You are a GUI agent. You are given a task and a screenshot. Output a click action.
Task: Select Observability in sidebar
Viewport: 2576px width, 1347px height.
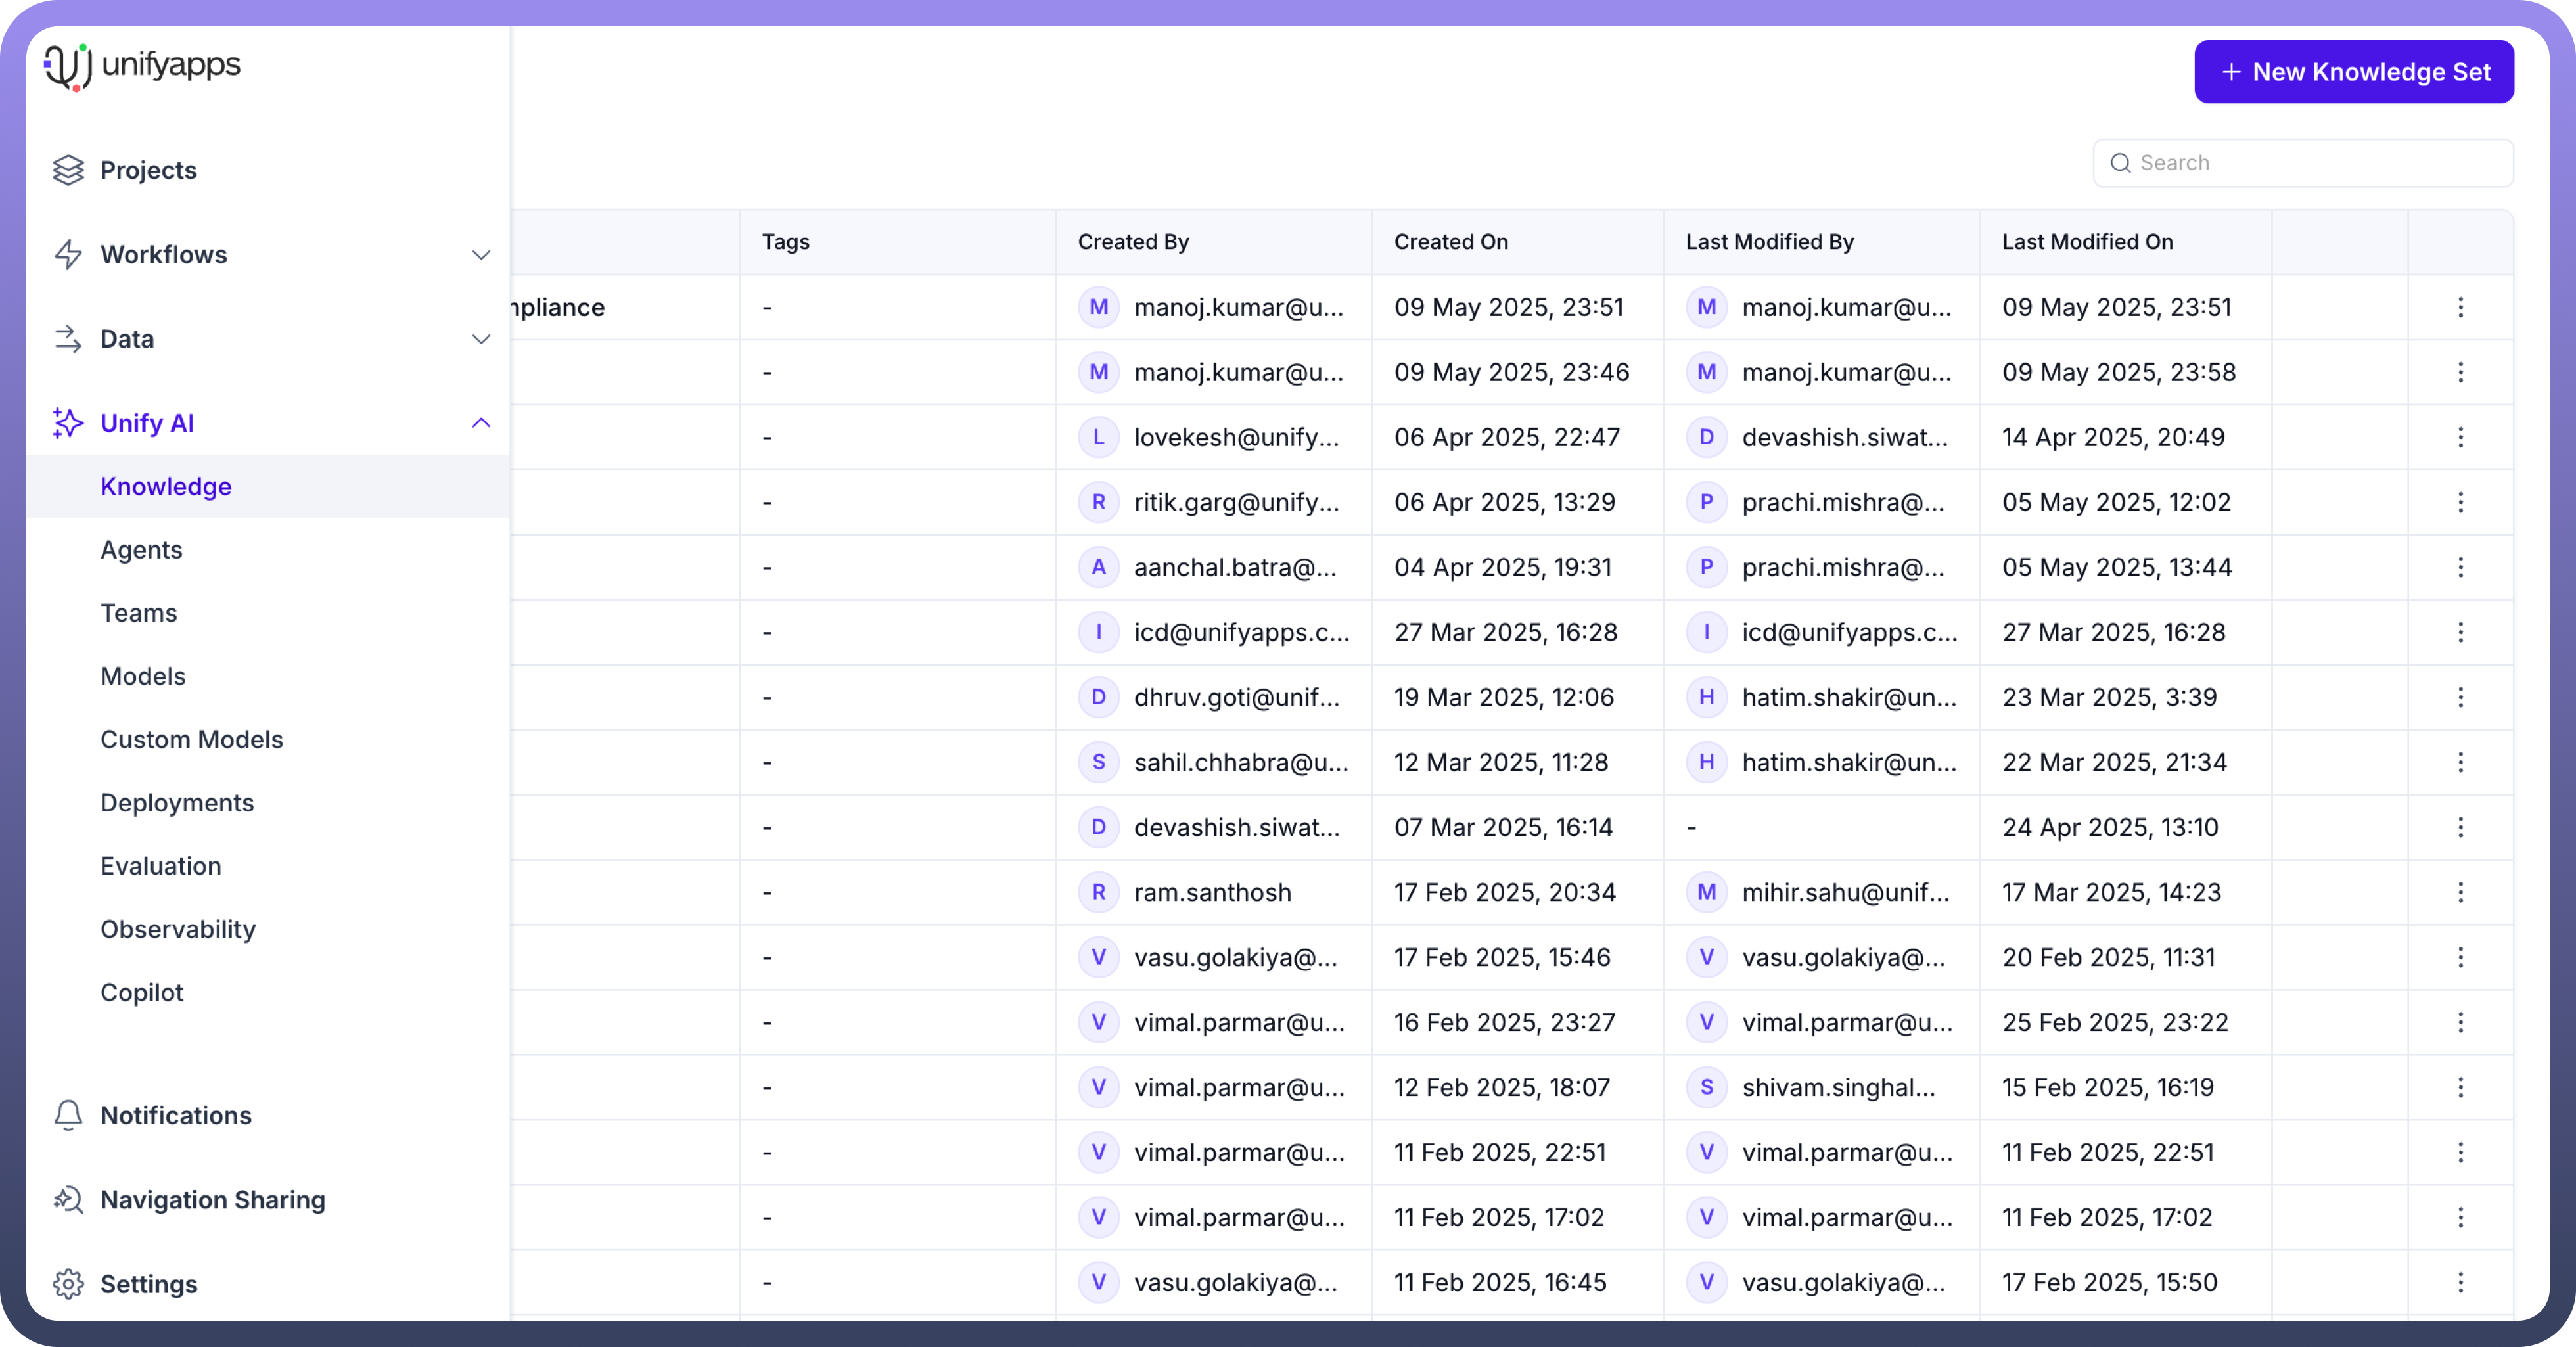click(x=178, y=929)
